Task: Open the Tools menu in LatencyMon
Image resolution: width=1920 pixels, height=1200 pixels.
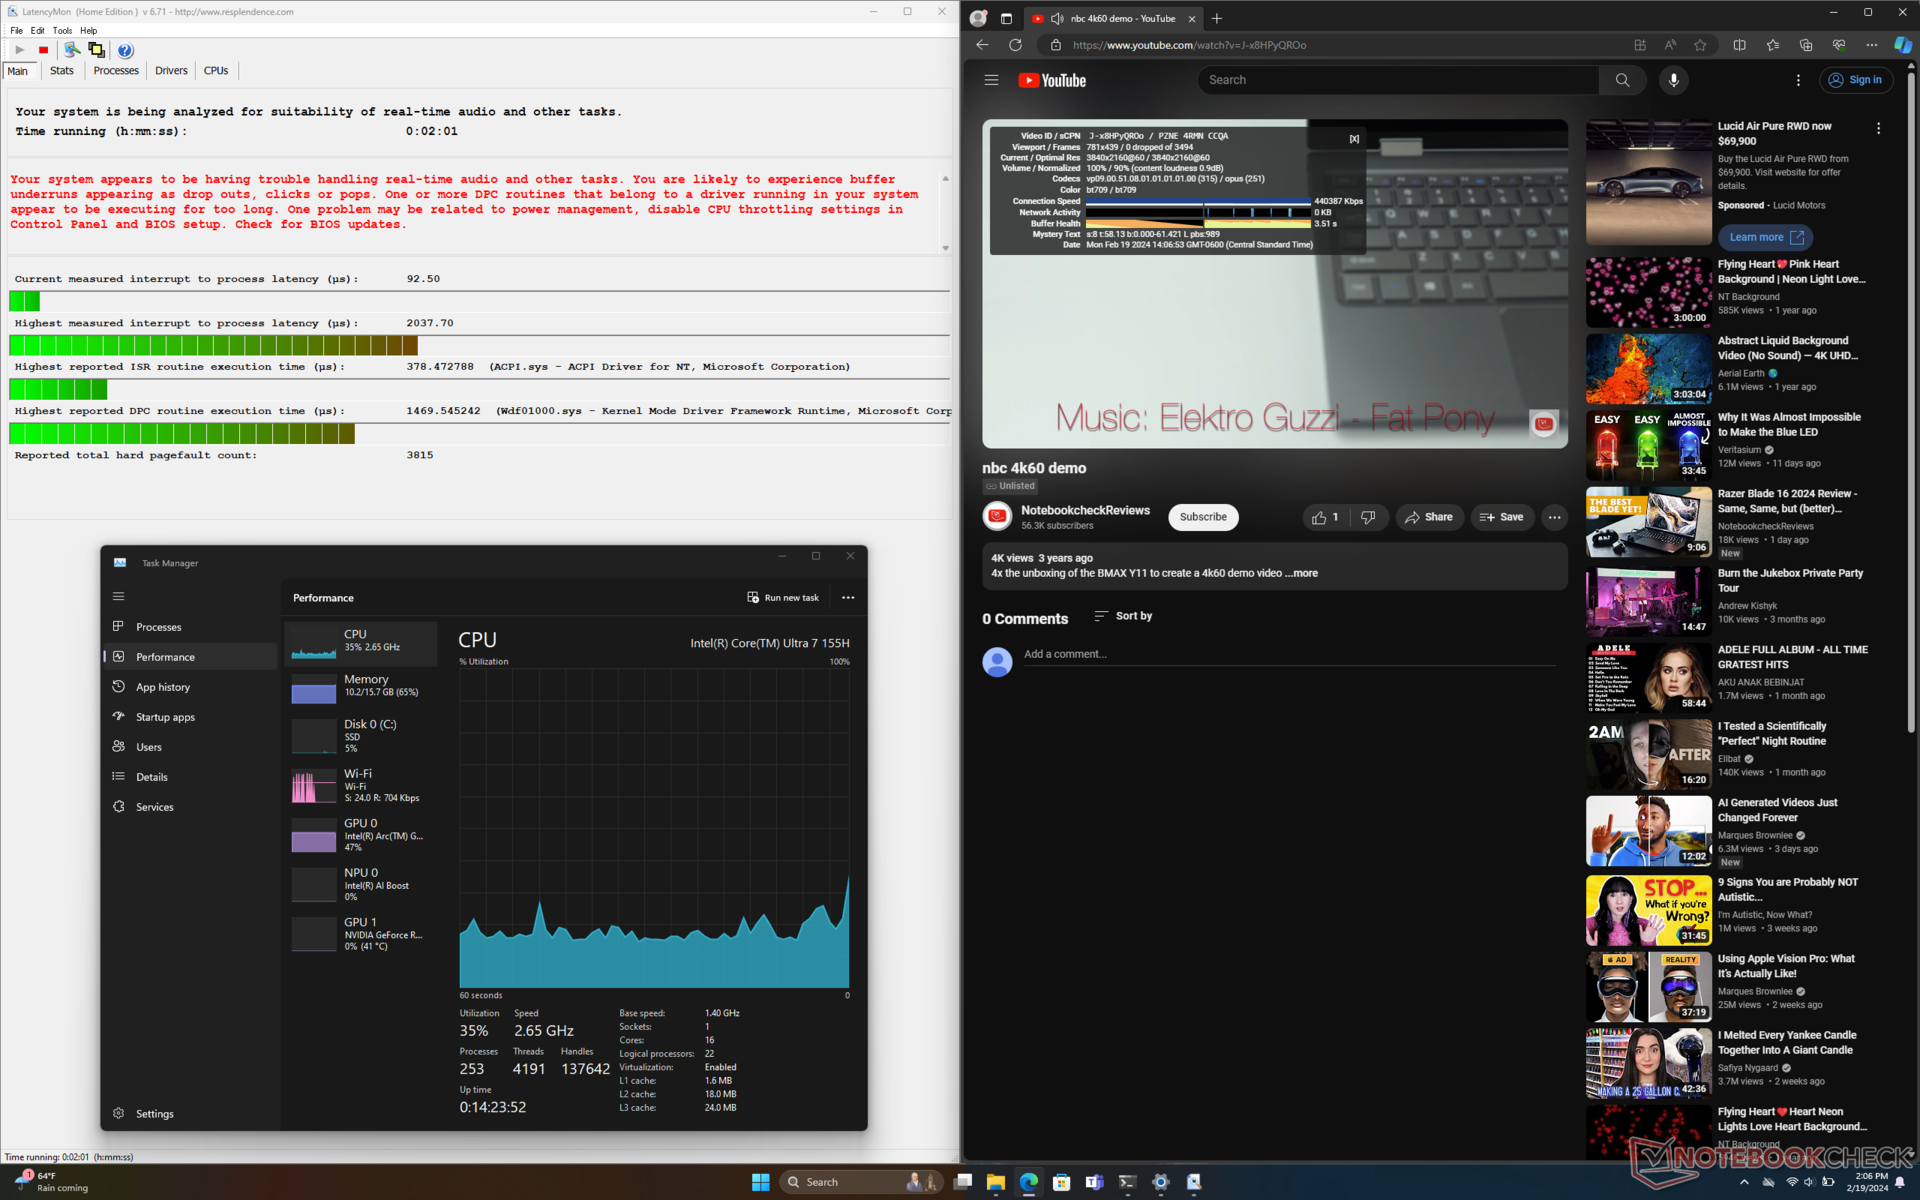Action: pos(62,30)
